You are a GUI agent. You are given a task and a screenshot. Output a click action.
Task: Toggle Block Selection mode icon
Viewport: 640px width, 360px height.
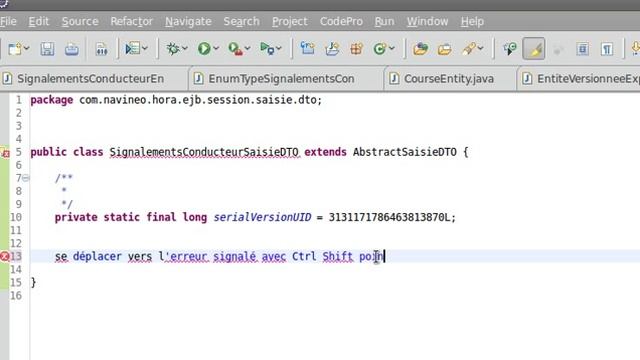(582, 49)
